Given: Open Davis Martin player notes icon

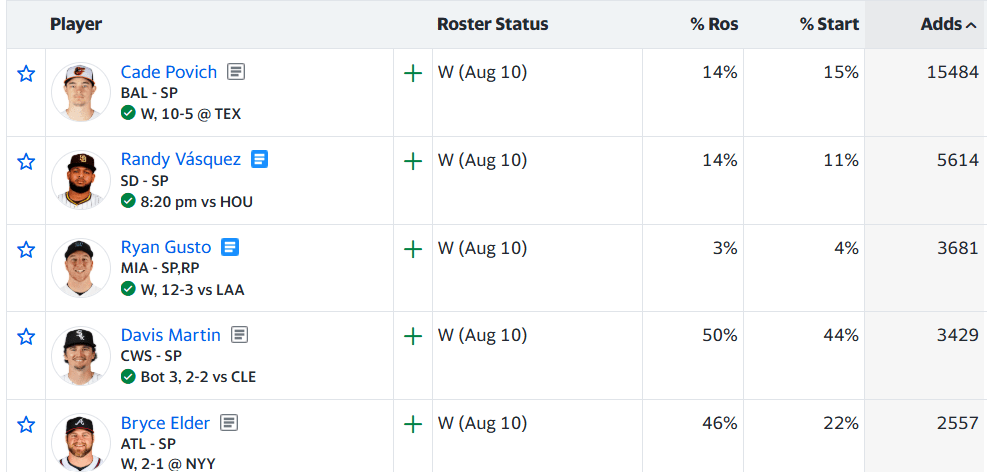Looking at the screenshot, I should pyautogui.click(x=239, y=335).
